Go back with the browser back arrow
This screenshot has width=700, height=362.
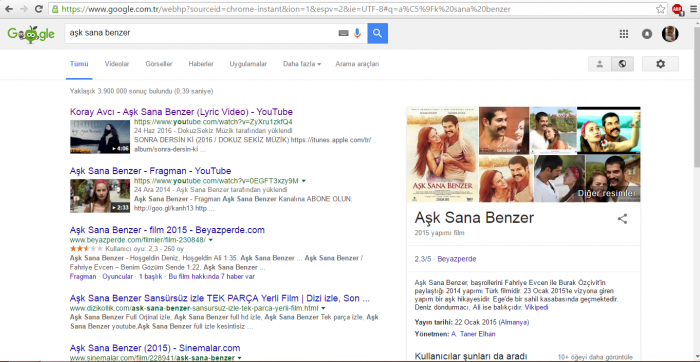[8, 9]
